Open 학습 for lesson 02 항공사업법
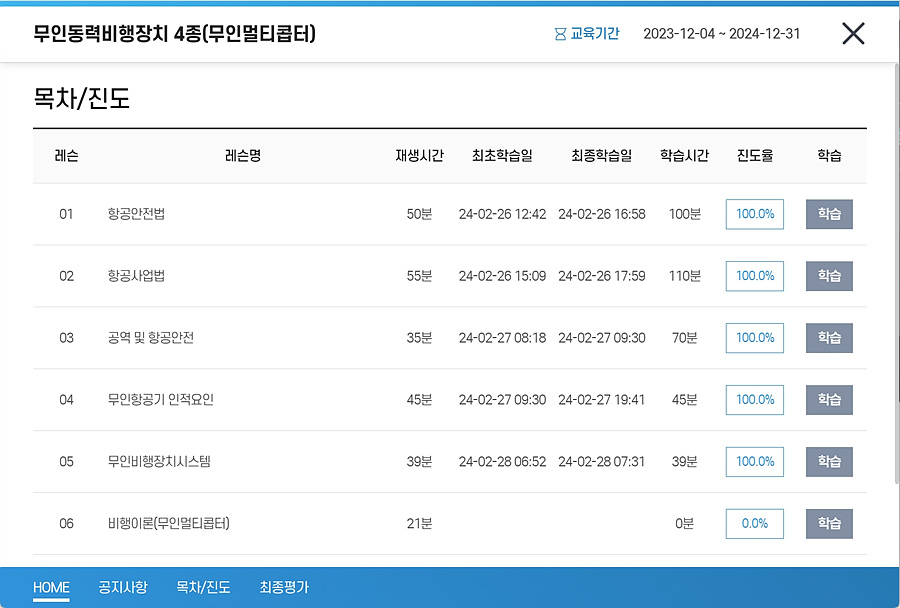 (x=829, y=276)
